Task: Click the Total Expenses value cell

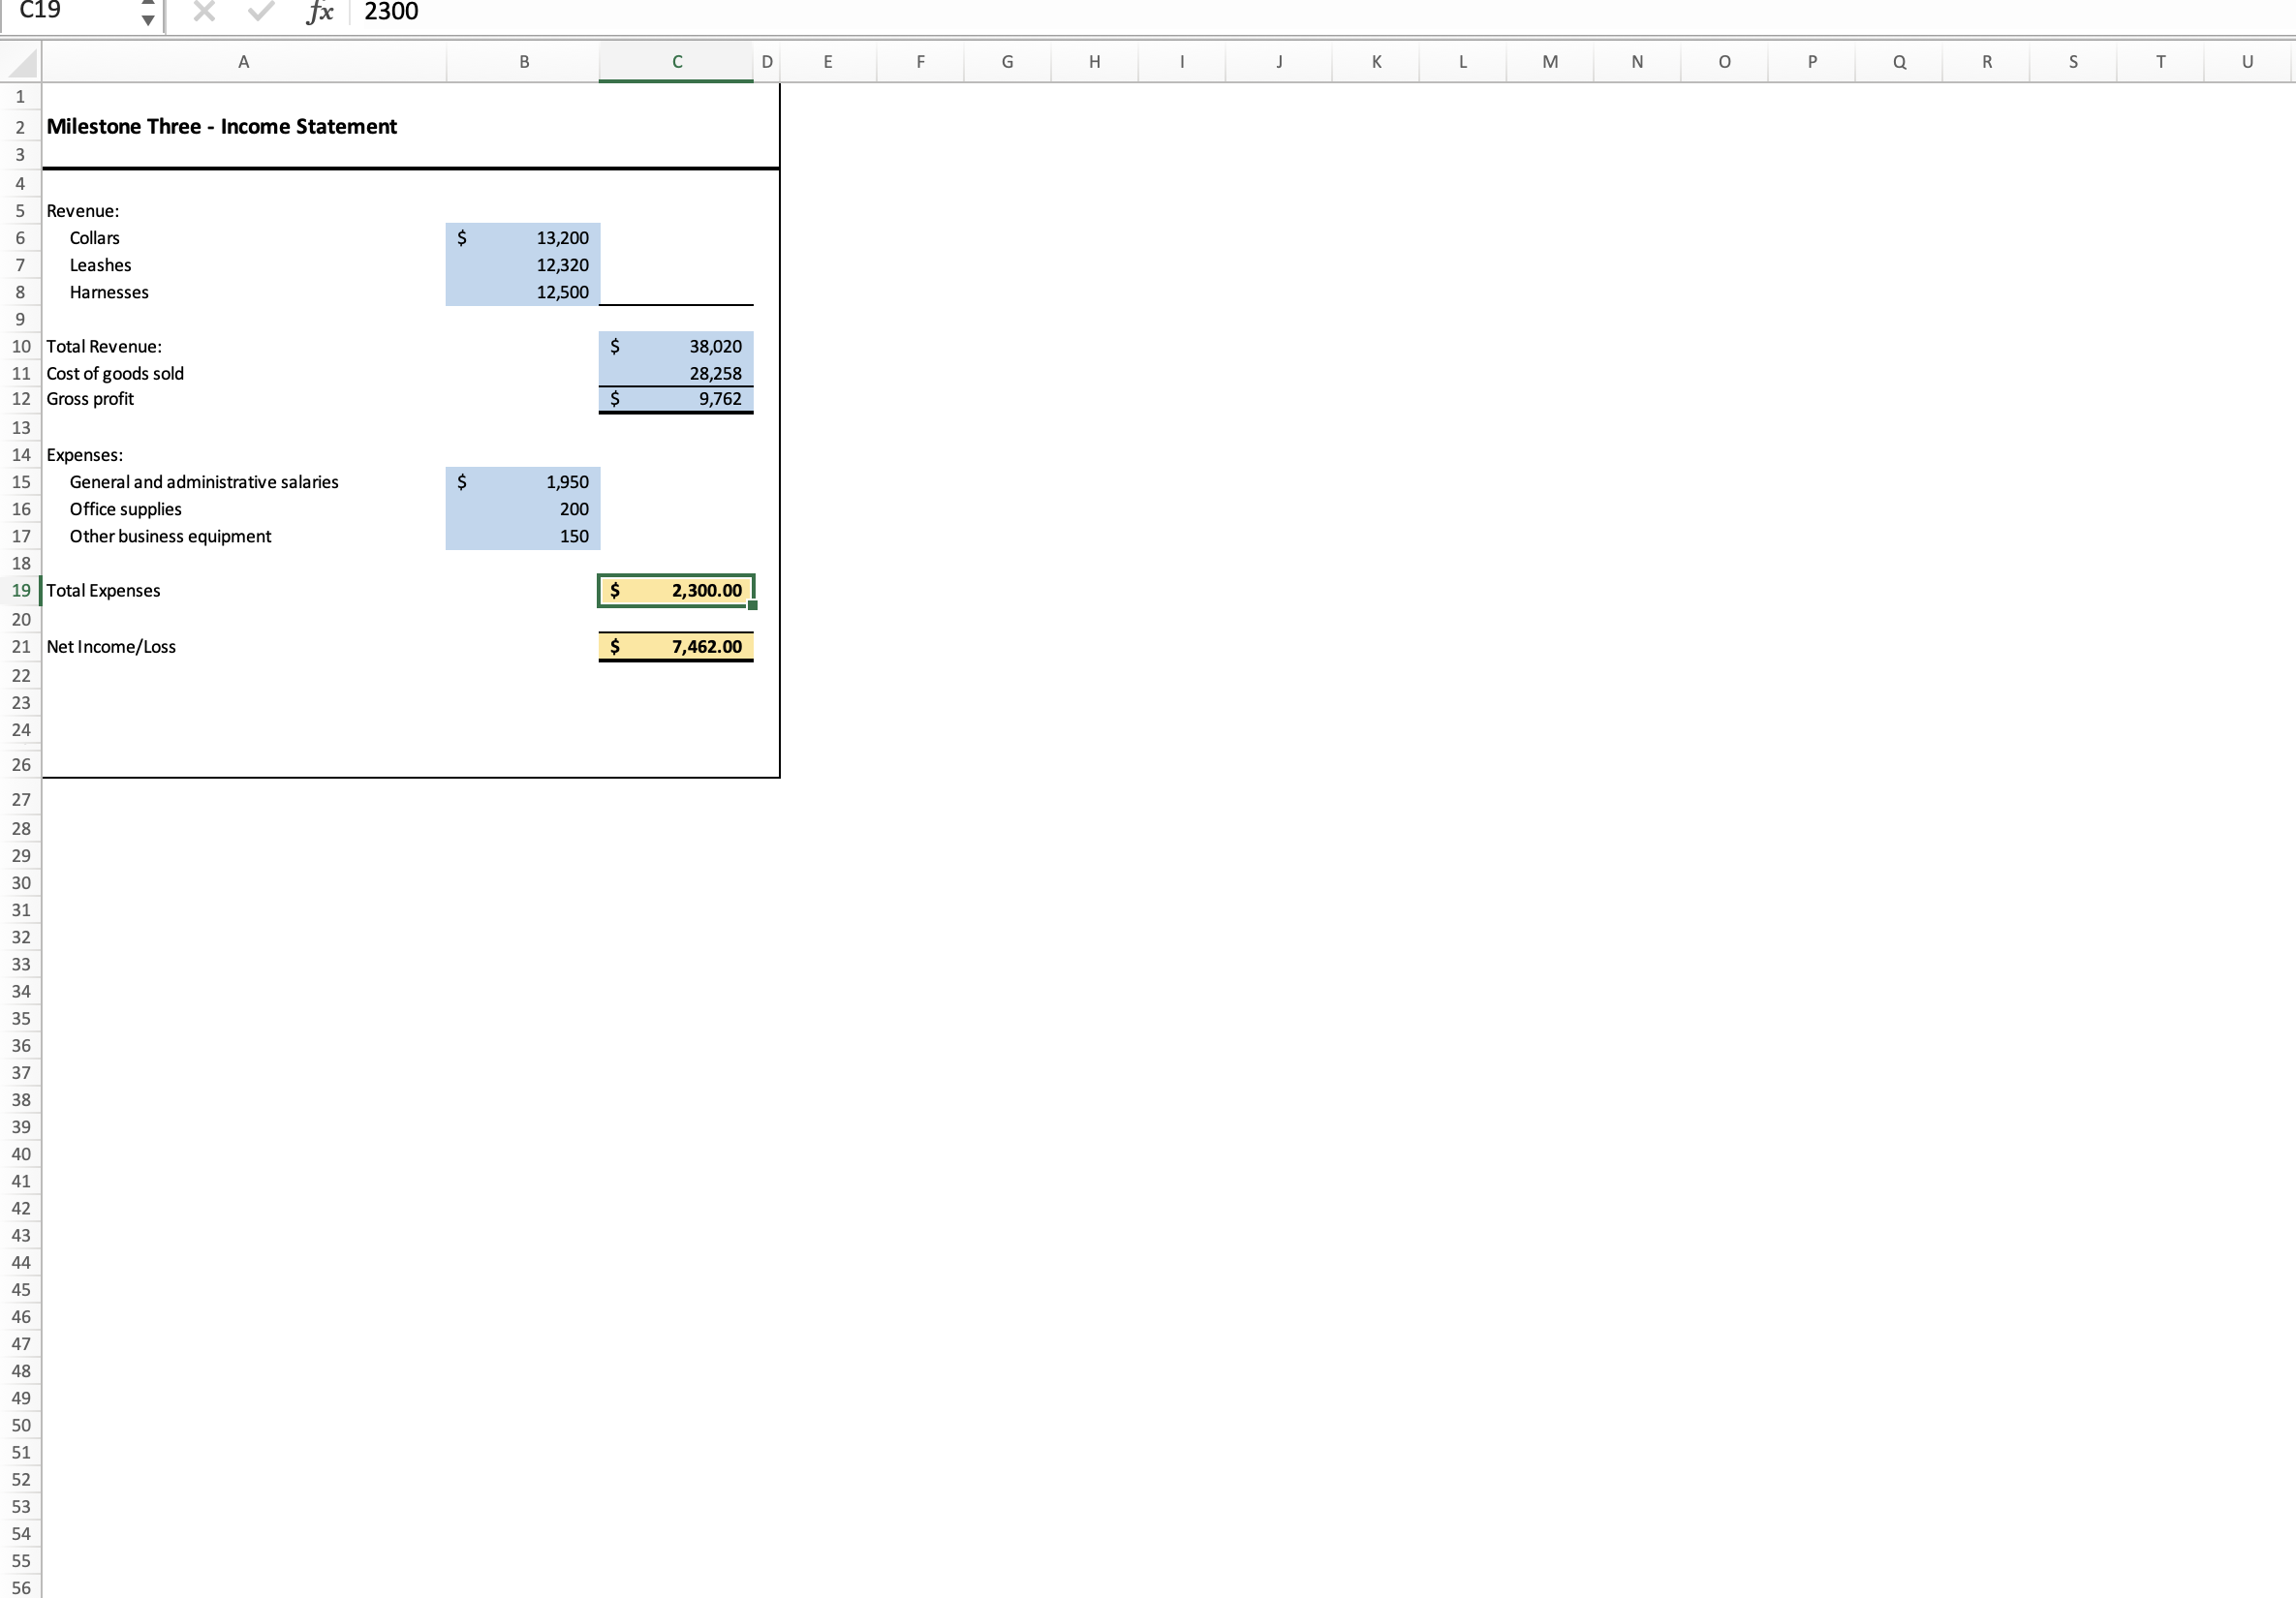Action: [x=676, y=590]
